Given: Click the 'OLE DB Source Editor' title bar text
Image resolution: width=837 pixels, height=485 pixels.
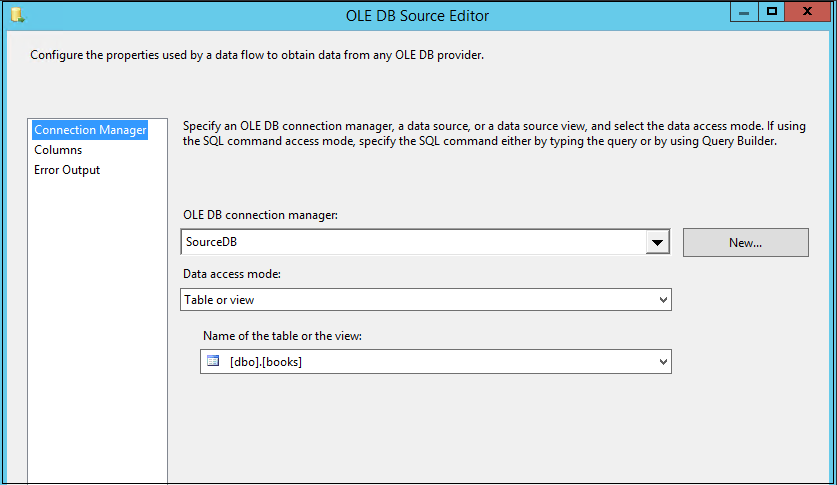Looking at the screenshot, I should point(418,15).
